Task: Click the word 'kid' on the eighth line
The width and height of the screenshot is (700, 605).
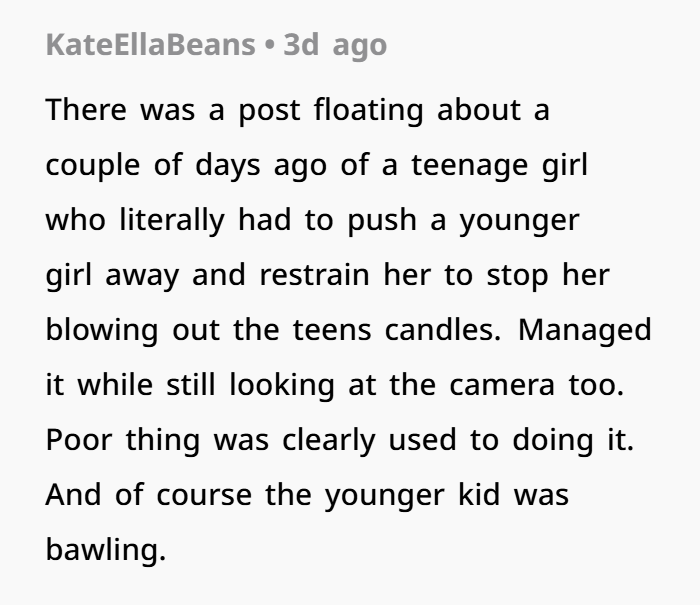Action: (x=479, y=495)
